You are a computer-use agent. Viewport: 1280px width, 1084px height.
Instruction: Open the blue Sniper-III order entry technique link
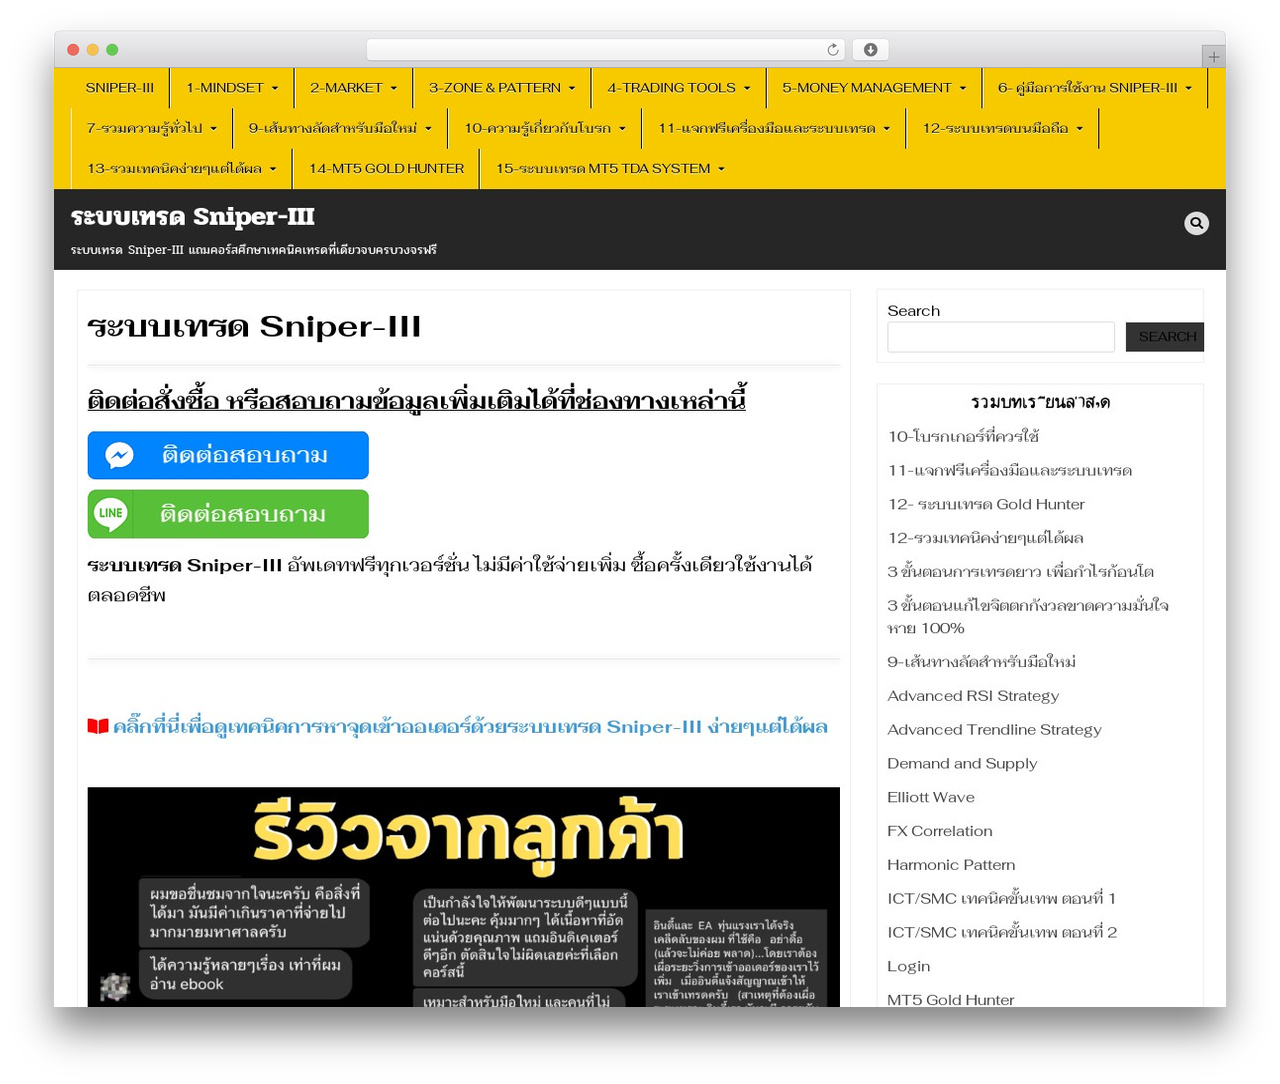point(470,726)
